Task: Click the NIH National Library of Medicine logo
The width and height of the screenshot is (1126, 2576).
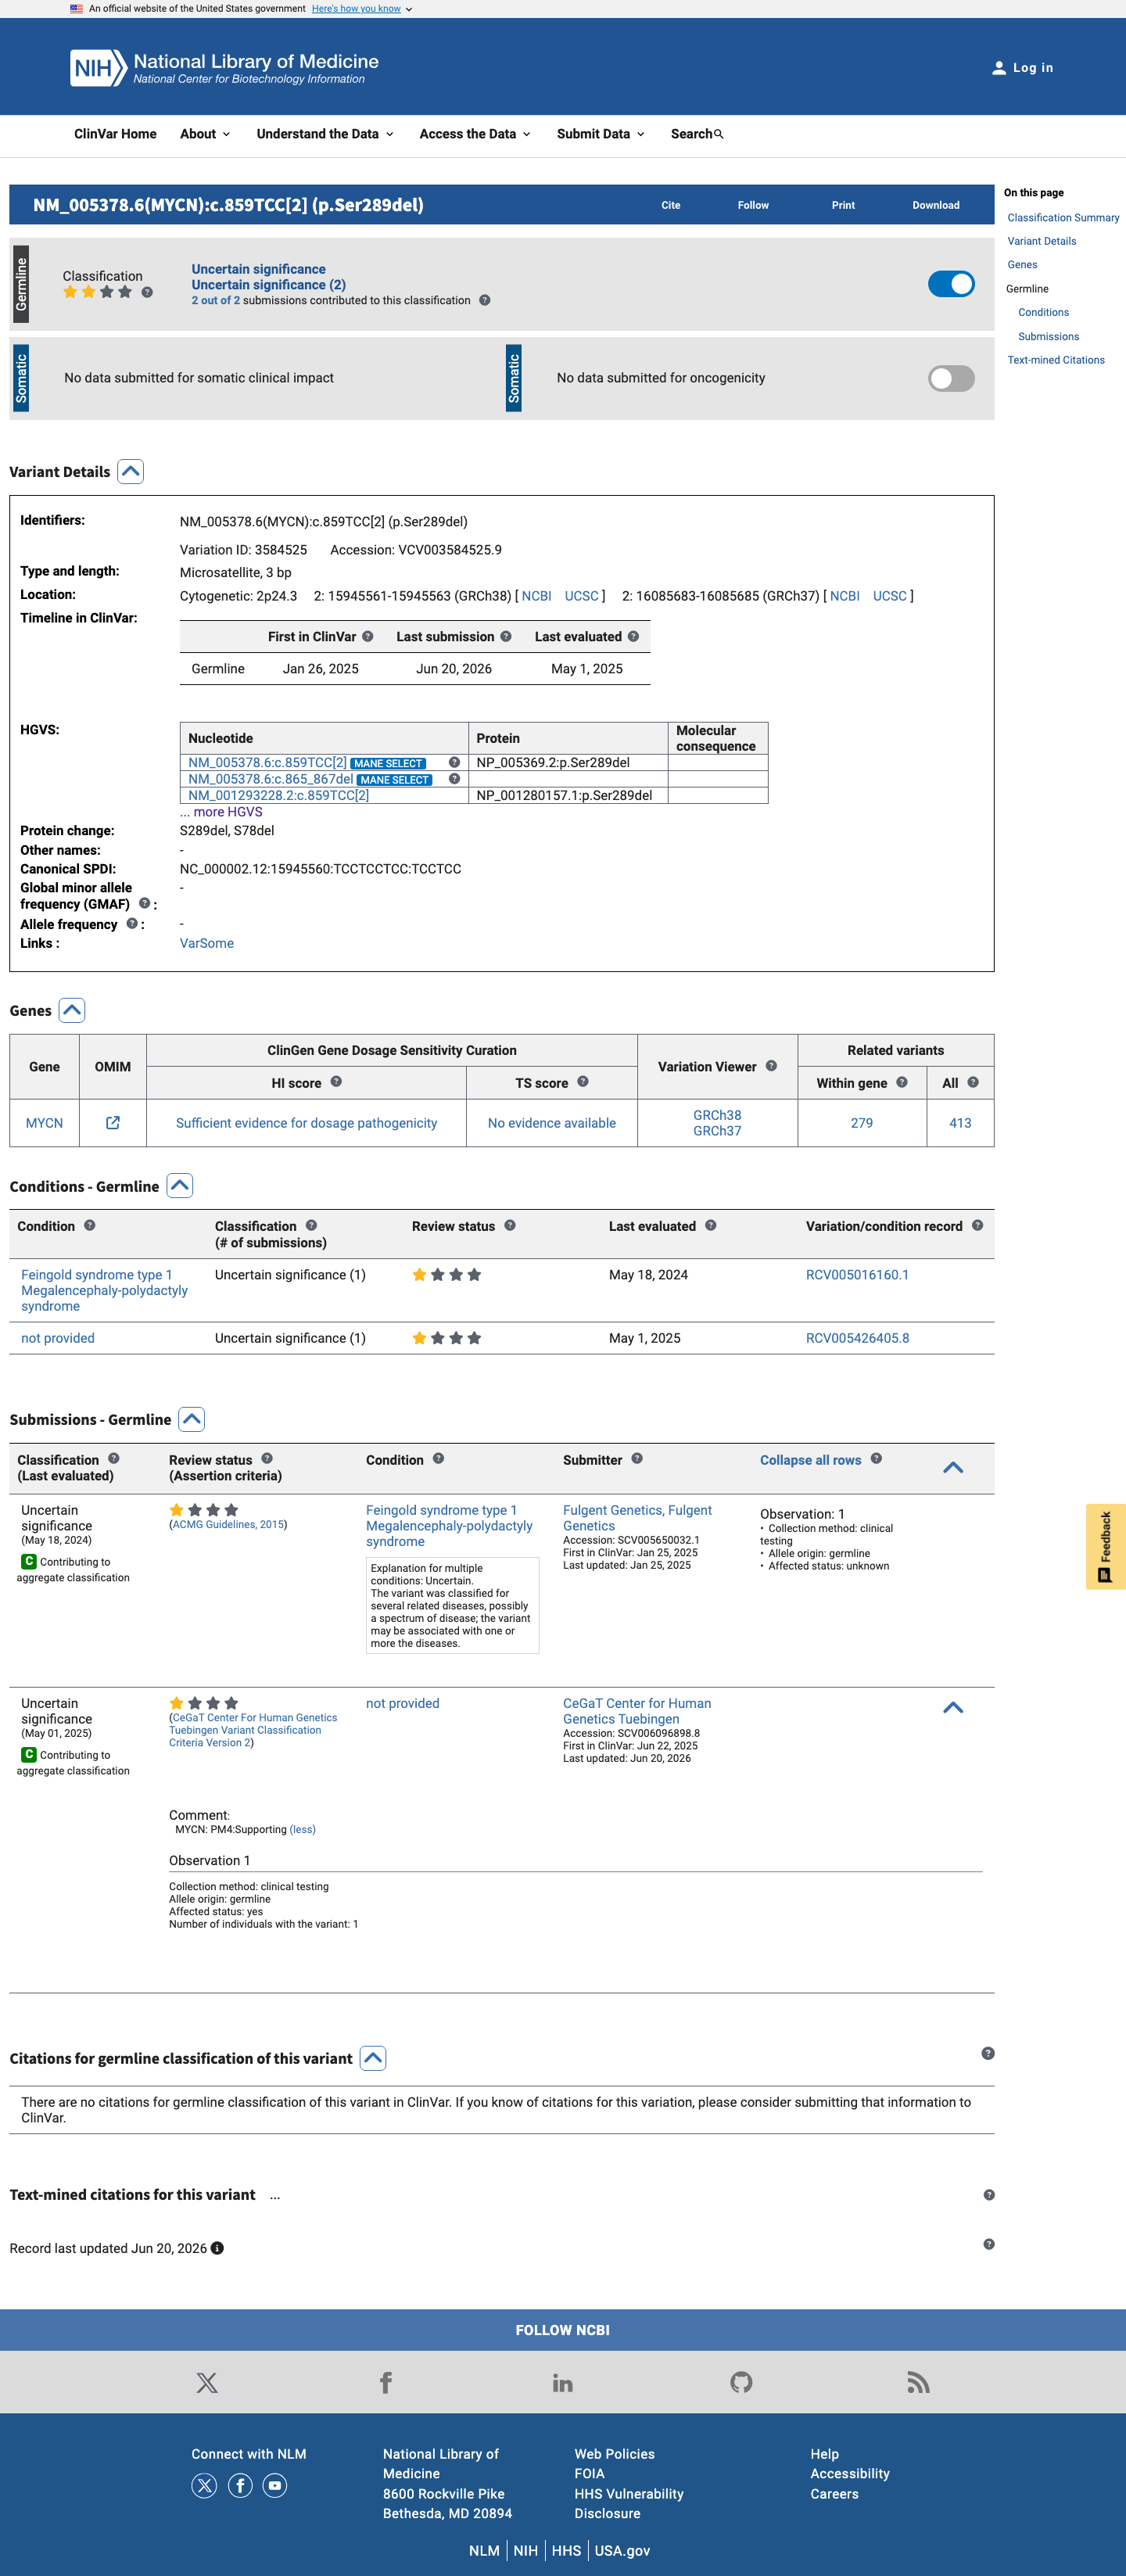Action: (x=225, y=68)
